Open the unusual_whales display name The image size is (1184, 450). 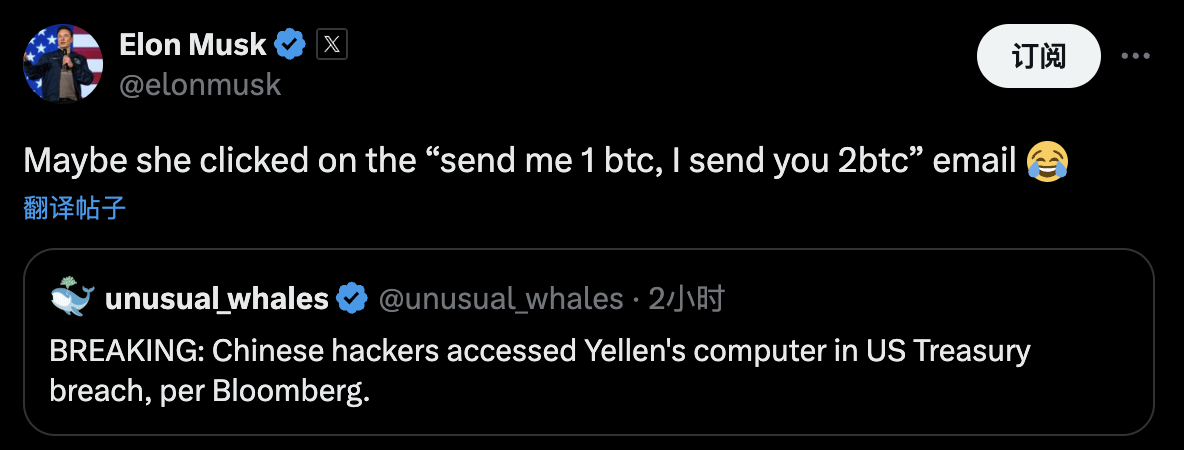click(x=216, y=298)
